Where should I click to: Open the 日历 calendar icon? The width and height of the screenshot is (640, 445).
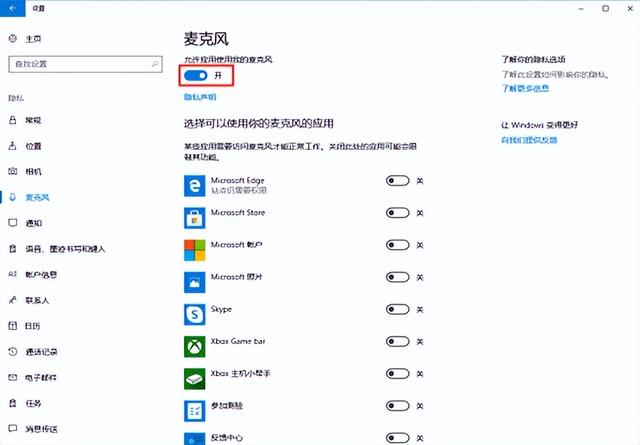click(13, 326)
